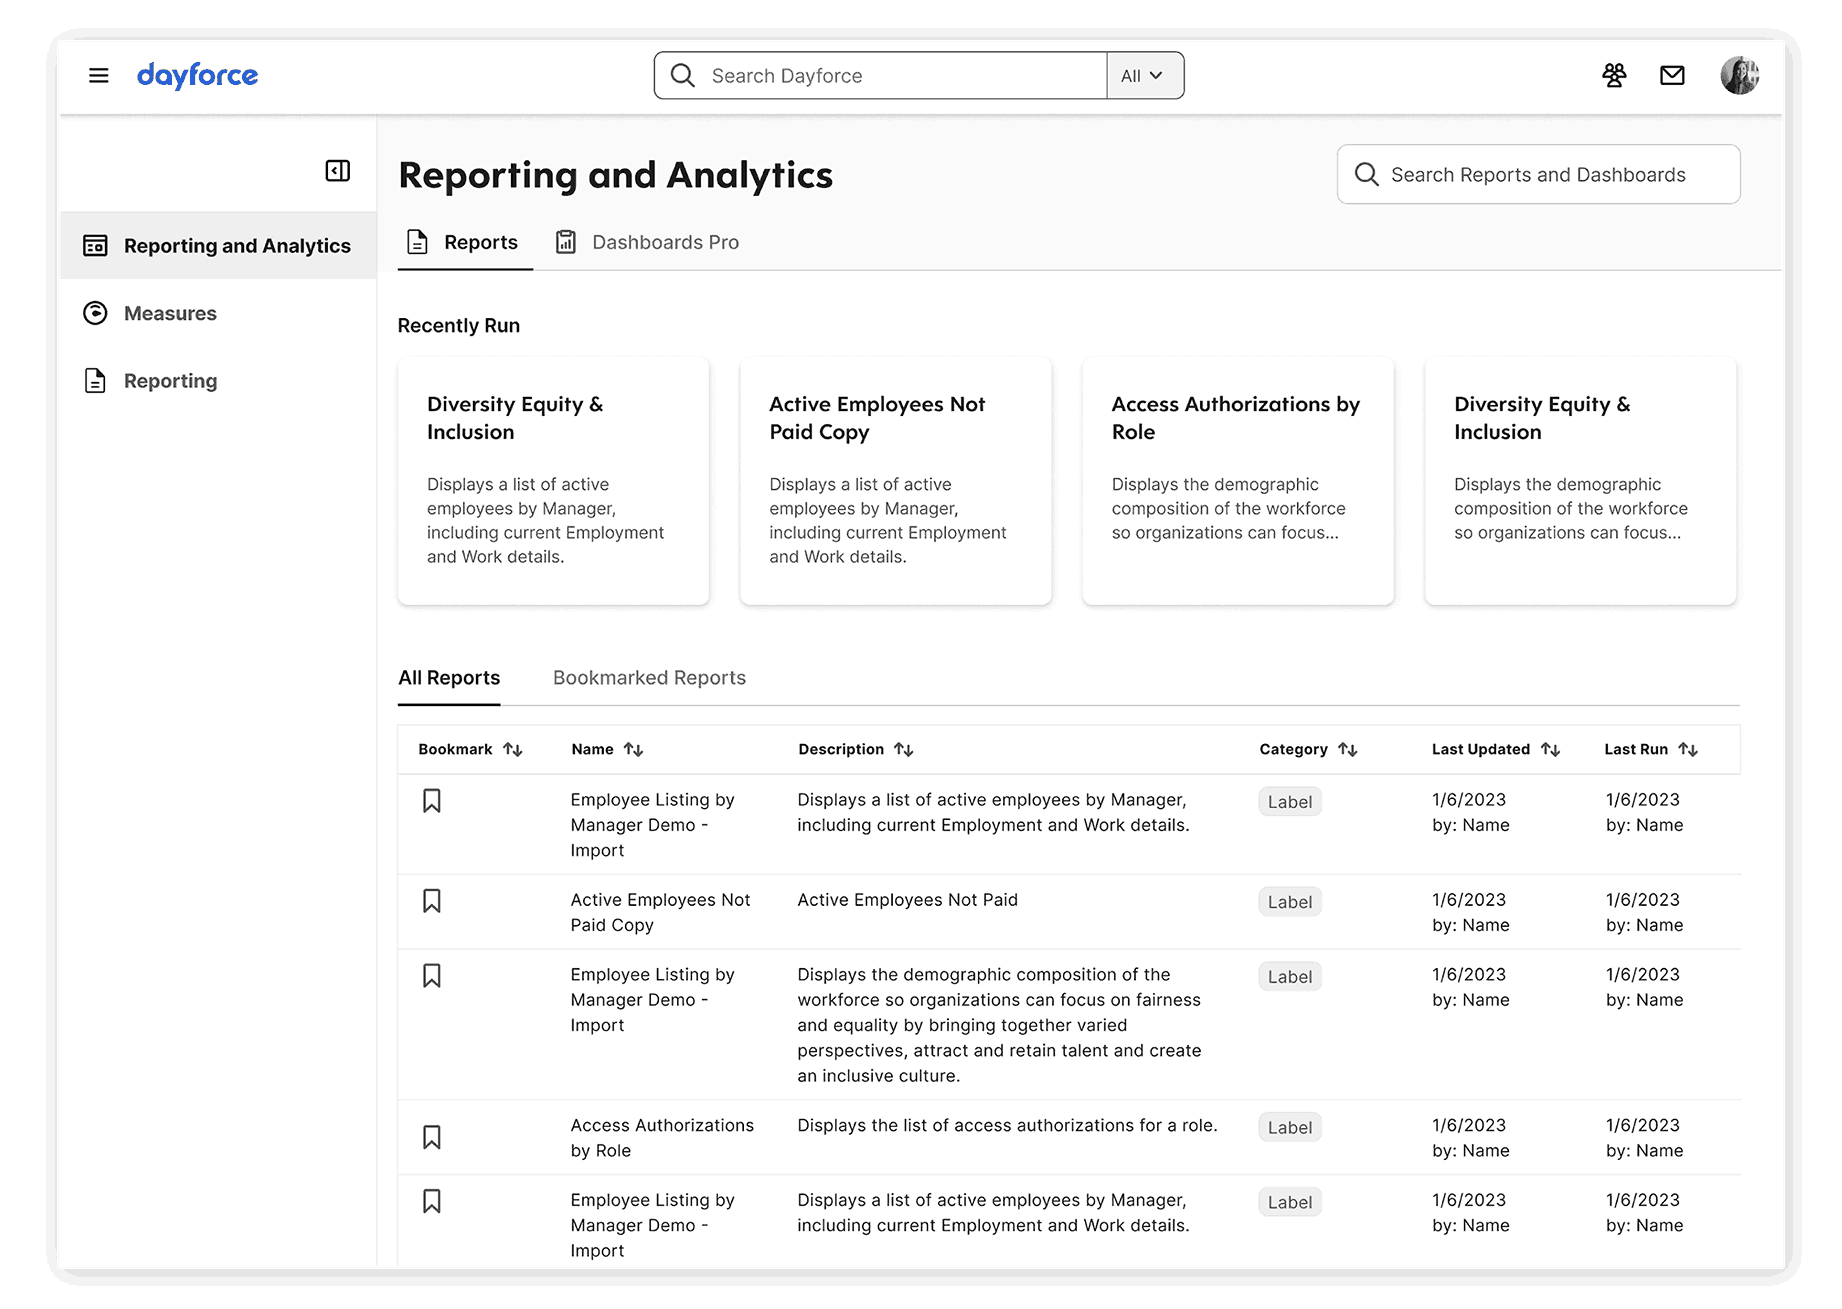Screen dimensions: 1842x1309
Task: Click the Label tag on Active Employees Not Paid row
Action: click(1290, 902)
